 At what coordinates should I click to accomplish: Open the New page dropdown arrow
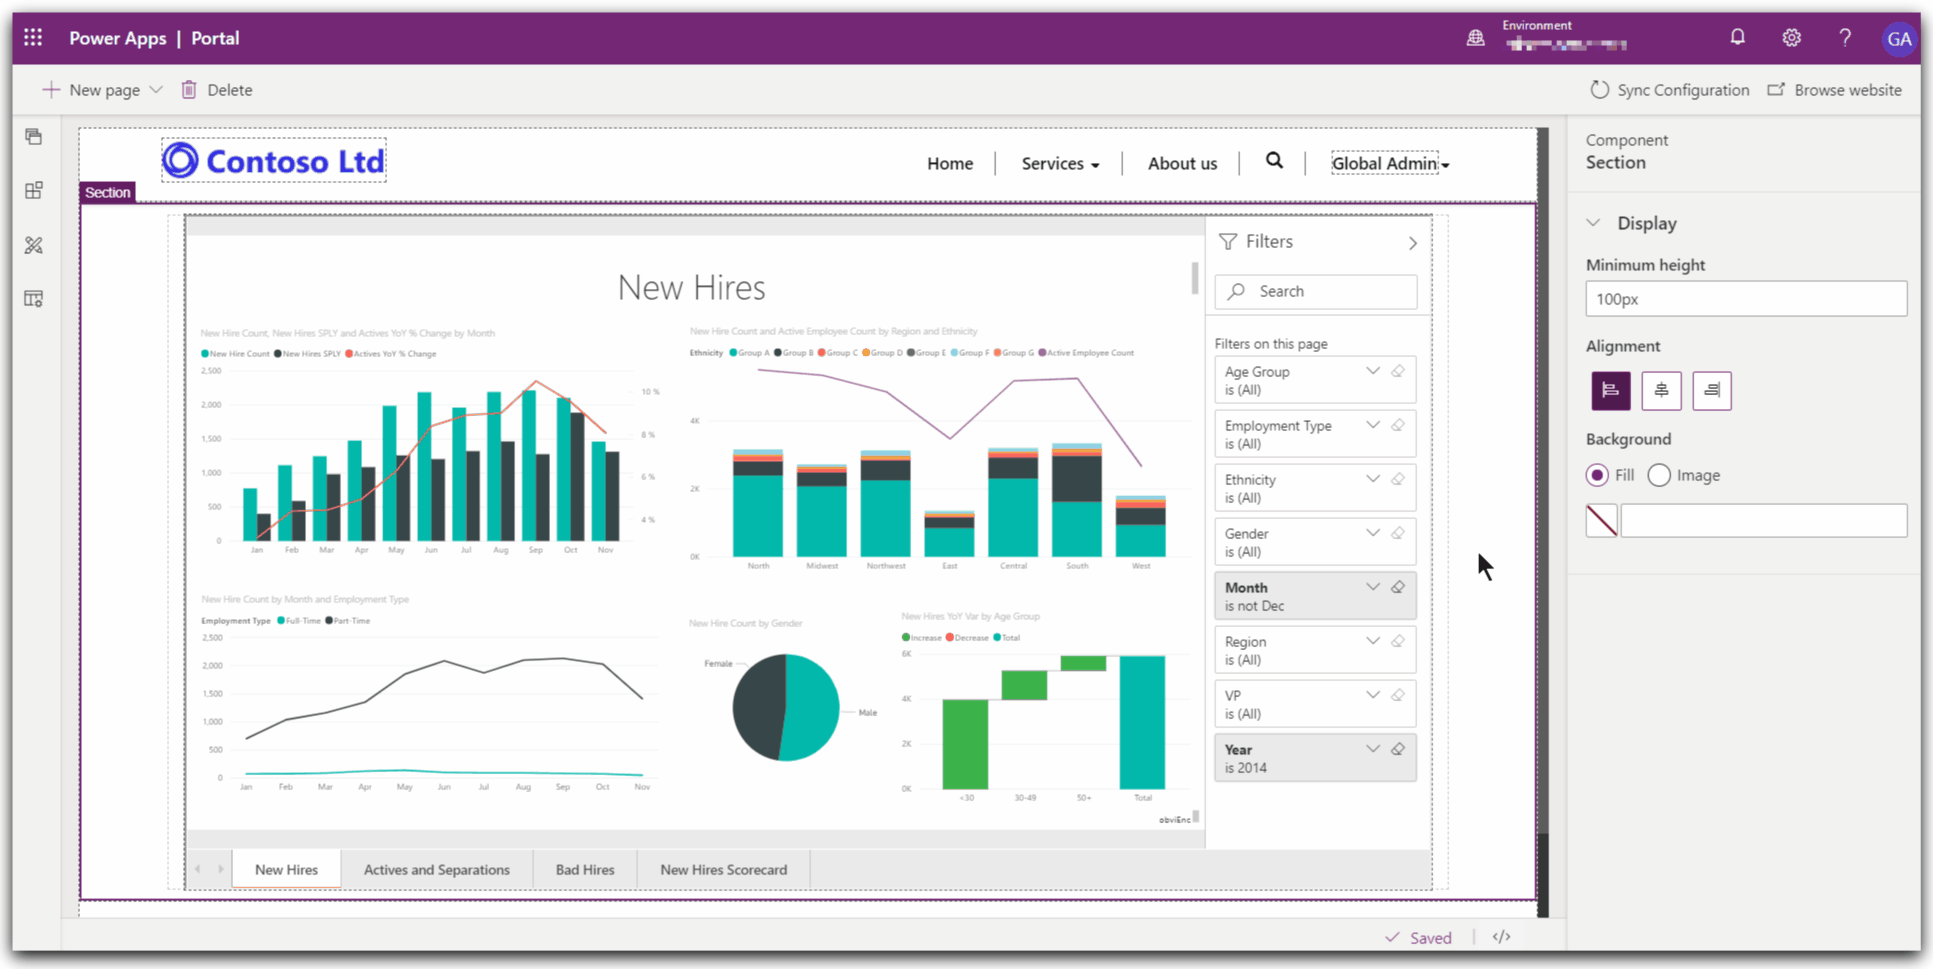click(156, 90)
